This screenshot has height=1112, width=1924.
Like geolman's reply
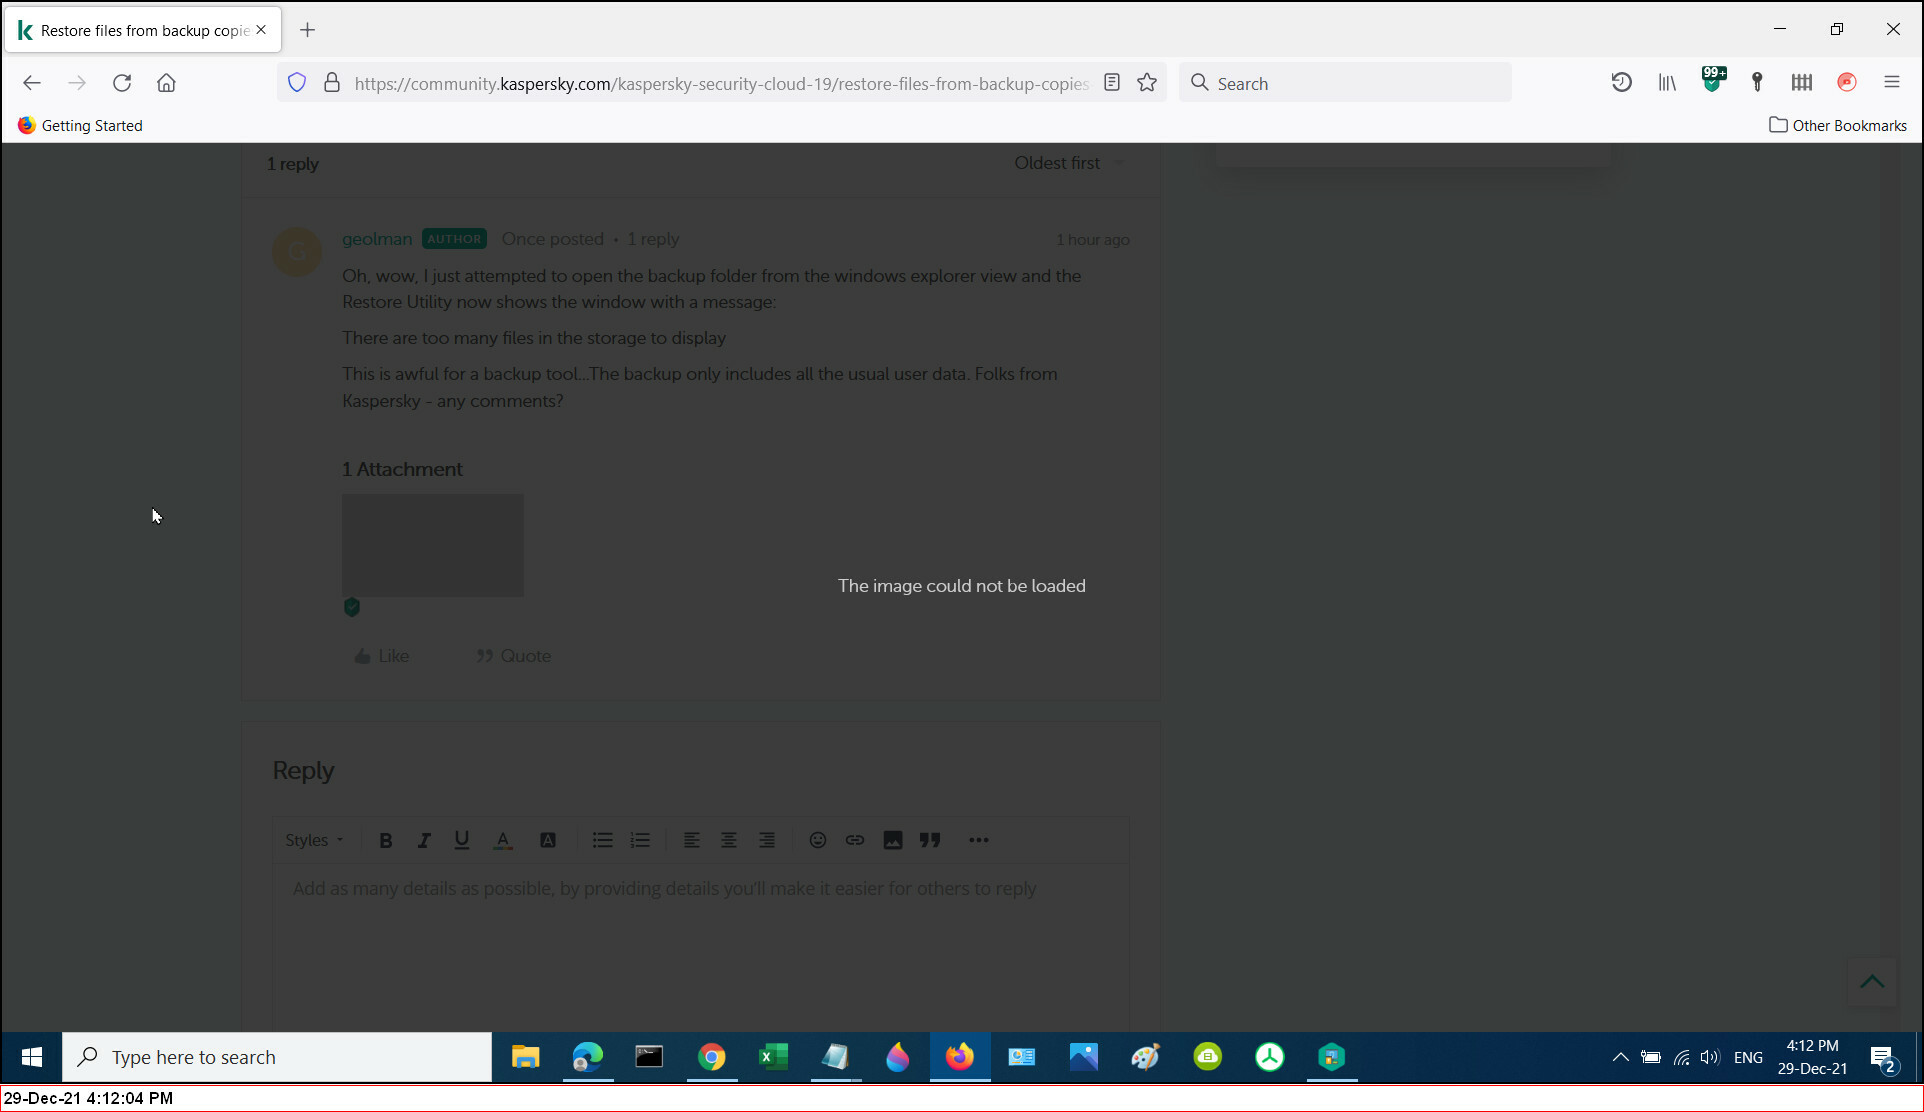pyautogui.click(x=381, y=656)
